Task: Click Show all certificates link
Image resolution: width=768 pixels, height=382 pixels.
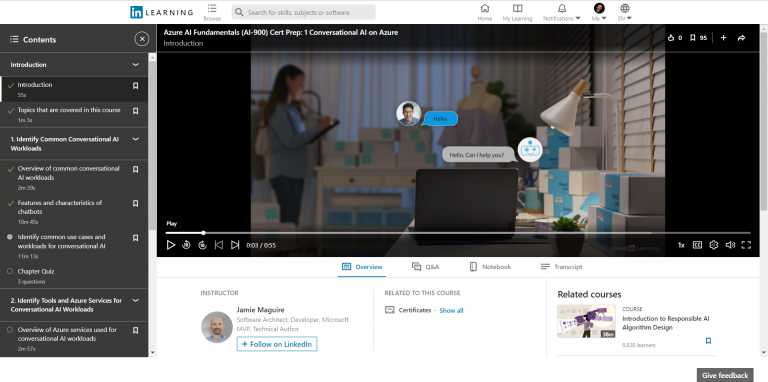Action: tap(451, 310)
